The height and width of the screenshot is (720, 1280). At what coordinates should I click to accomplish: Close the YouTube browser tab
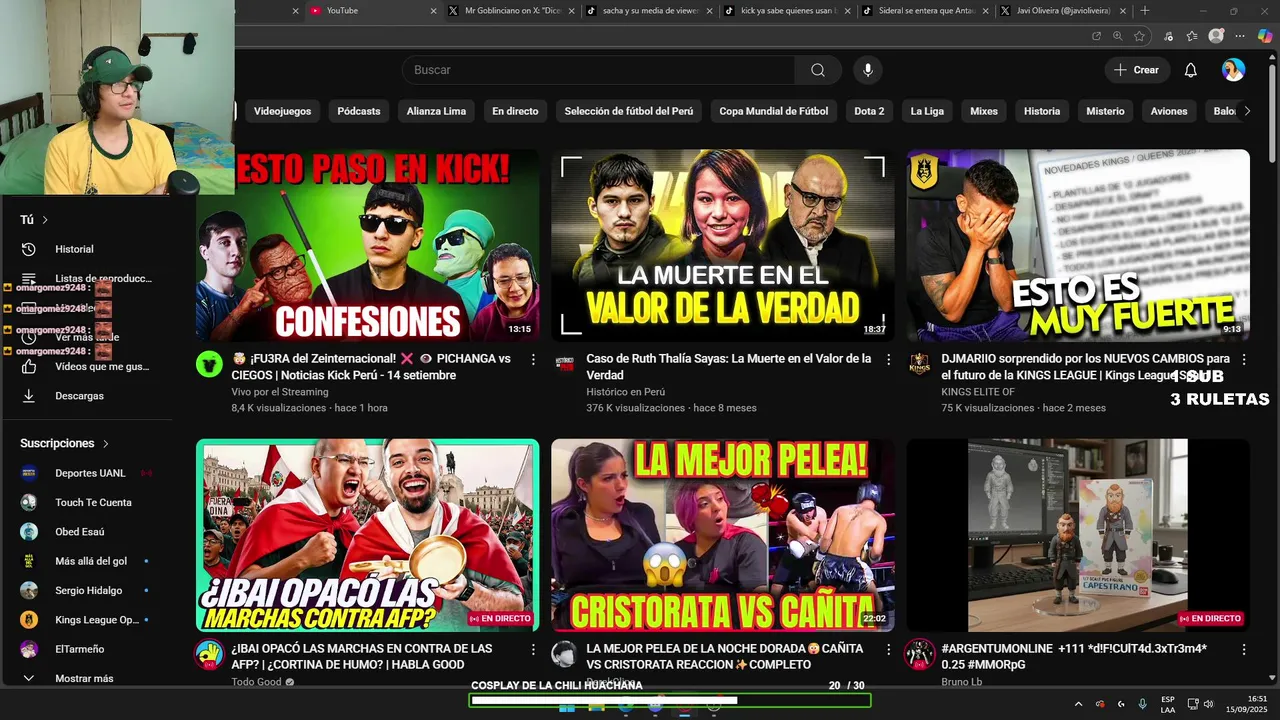tap(433, 11)
